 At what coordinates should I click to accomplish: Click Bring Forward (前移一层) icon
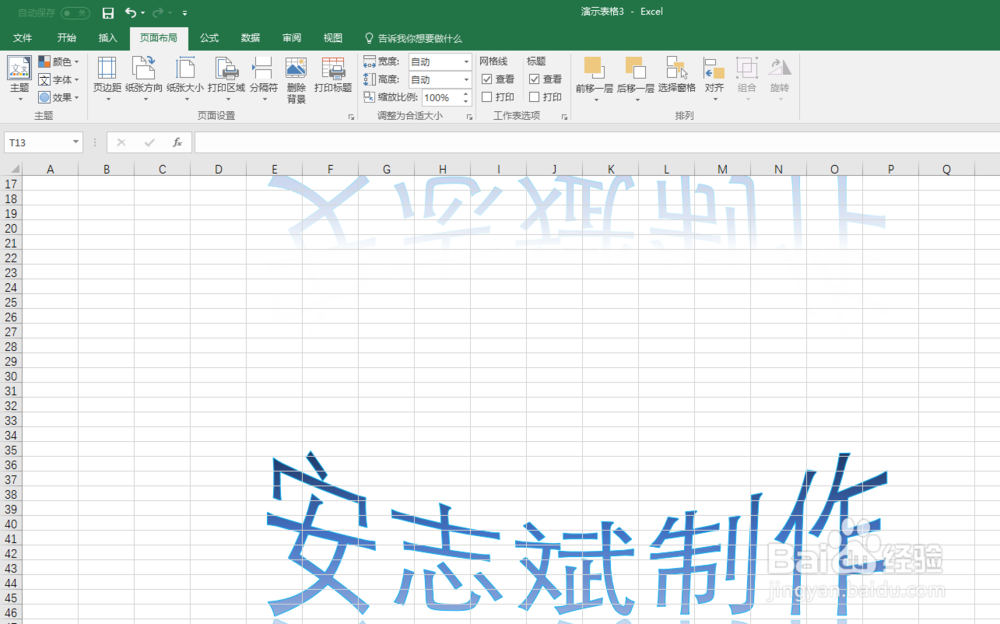point(594,68)
